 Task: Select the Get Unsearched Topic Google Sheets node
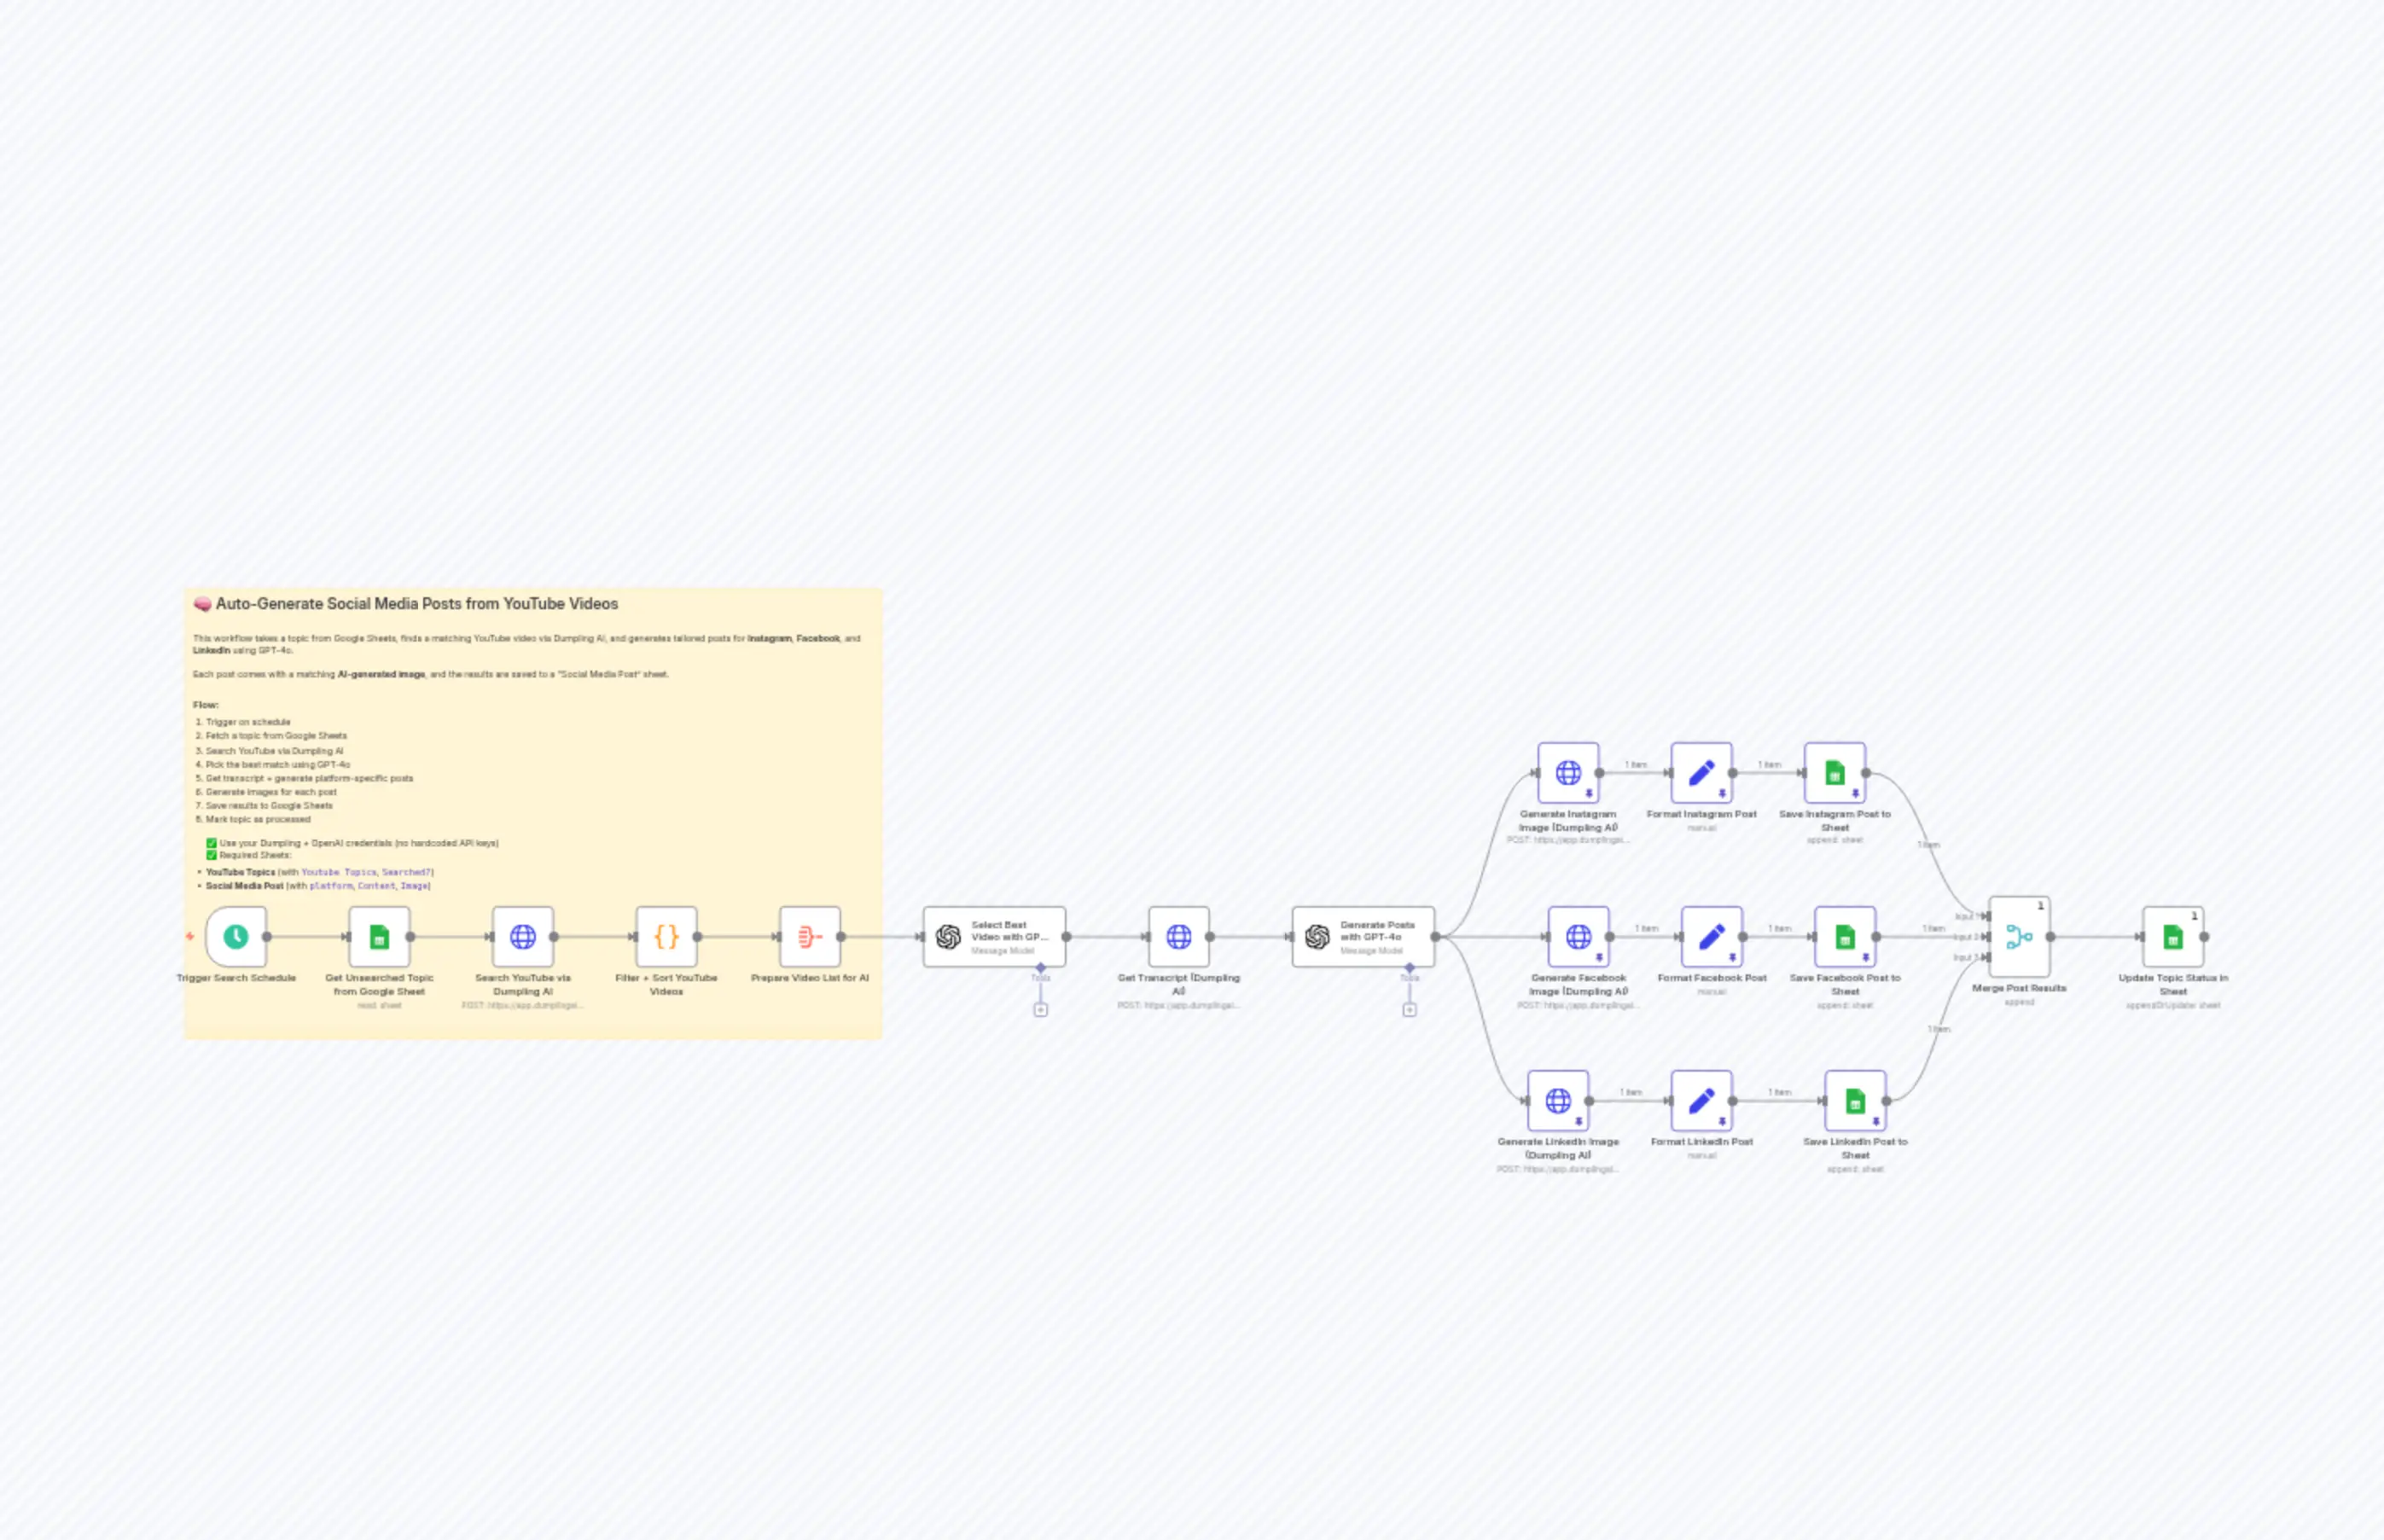(x=379, y=937)
